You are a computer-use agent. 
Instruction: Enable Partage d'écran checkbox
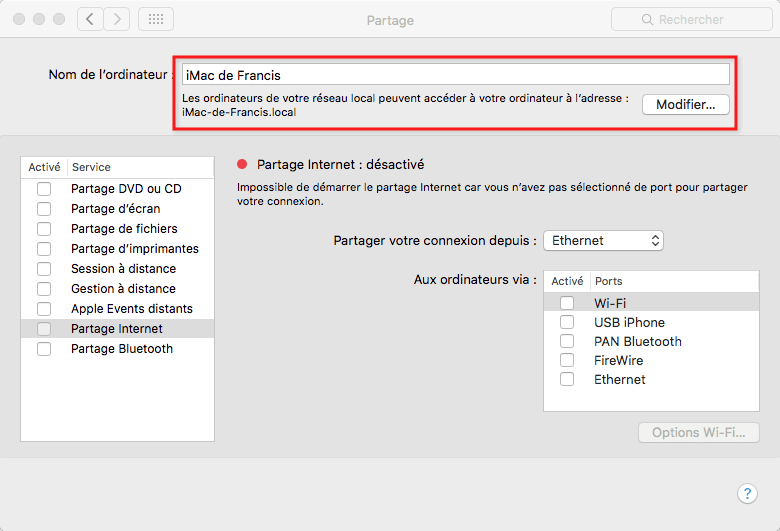pyautogui.click(x=44, y=209)
